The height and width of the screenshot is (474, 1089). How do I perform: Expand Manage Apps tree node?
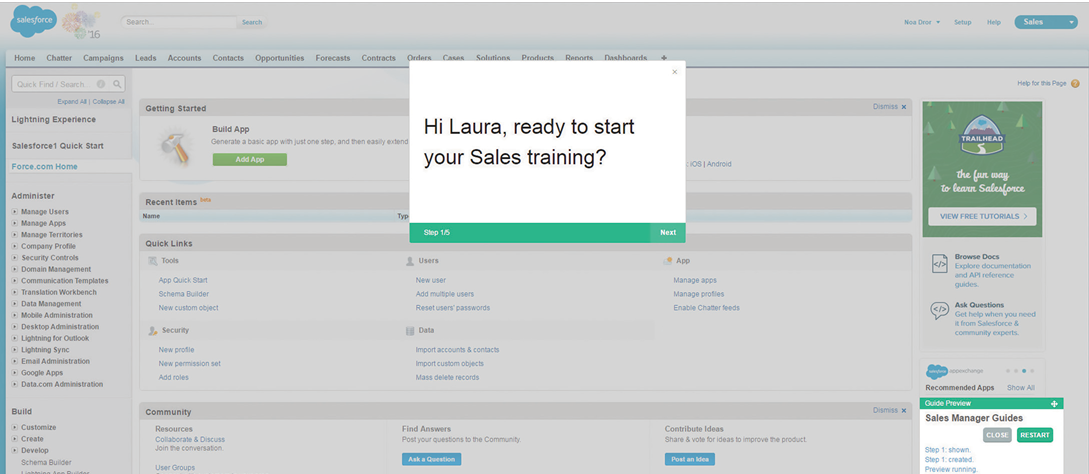pos(15,223)
